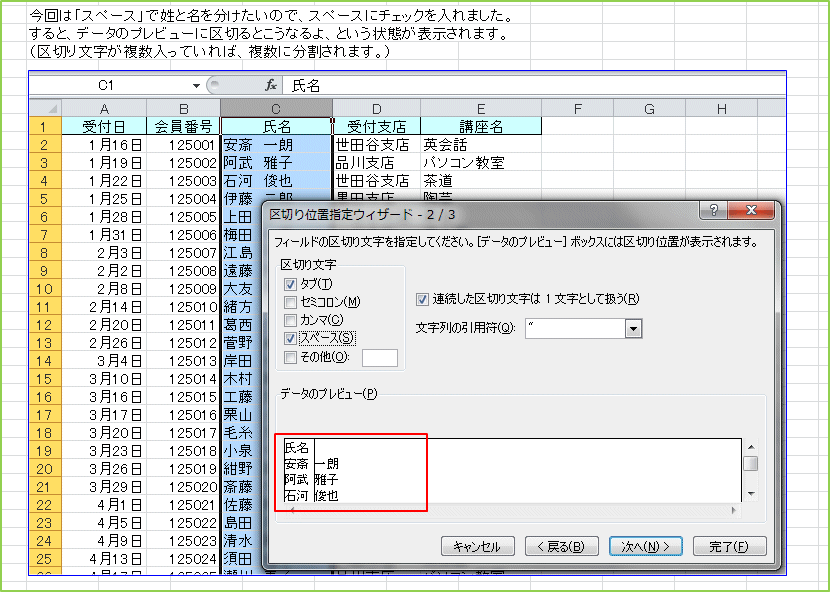830x592 pixels.
Task: Select row header 25
Action: click(x=46, y=559)
